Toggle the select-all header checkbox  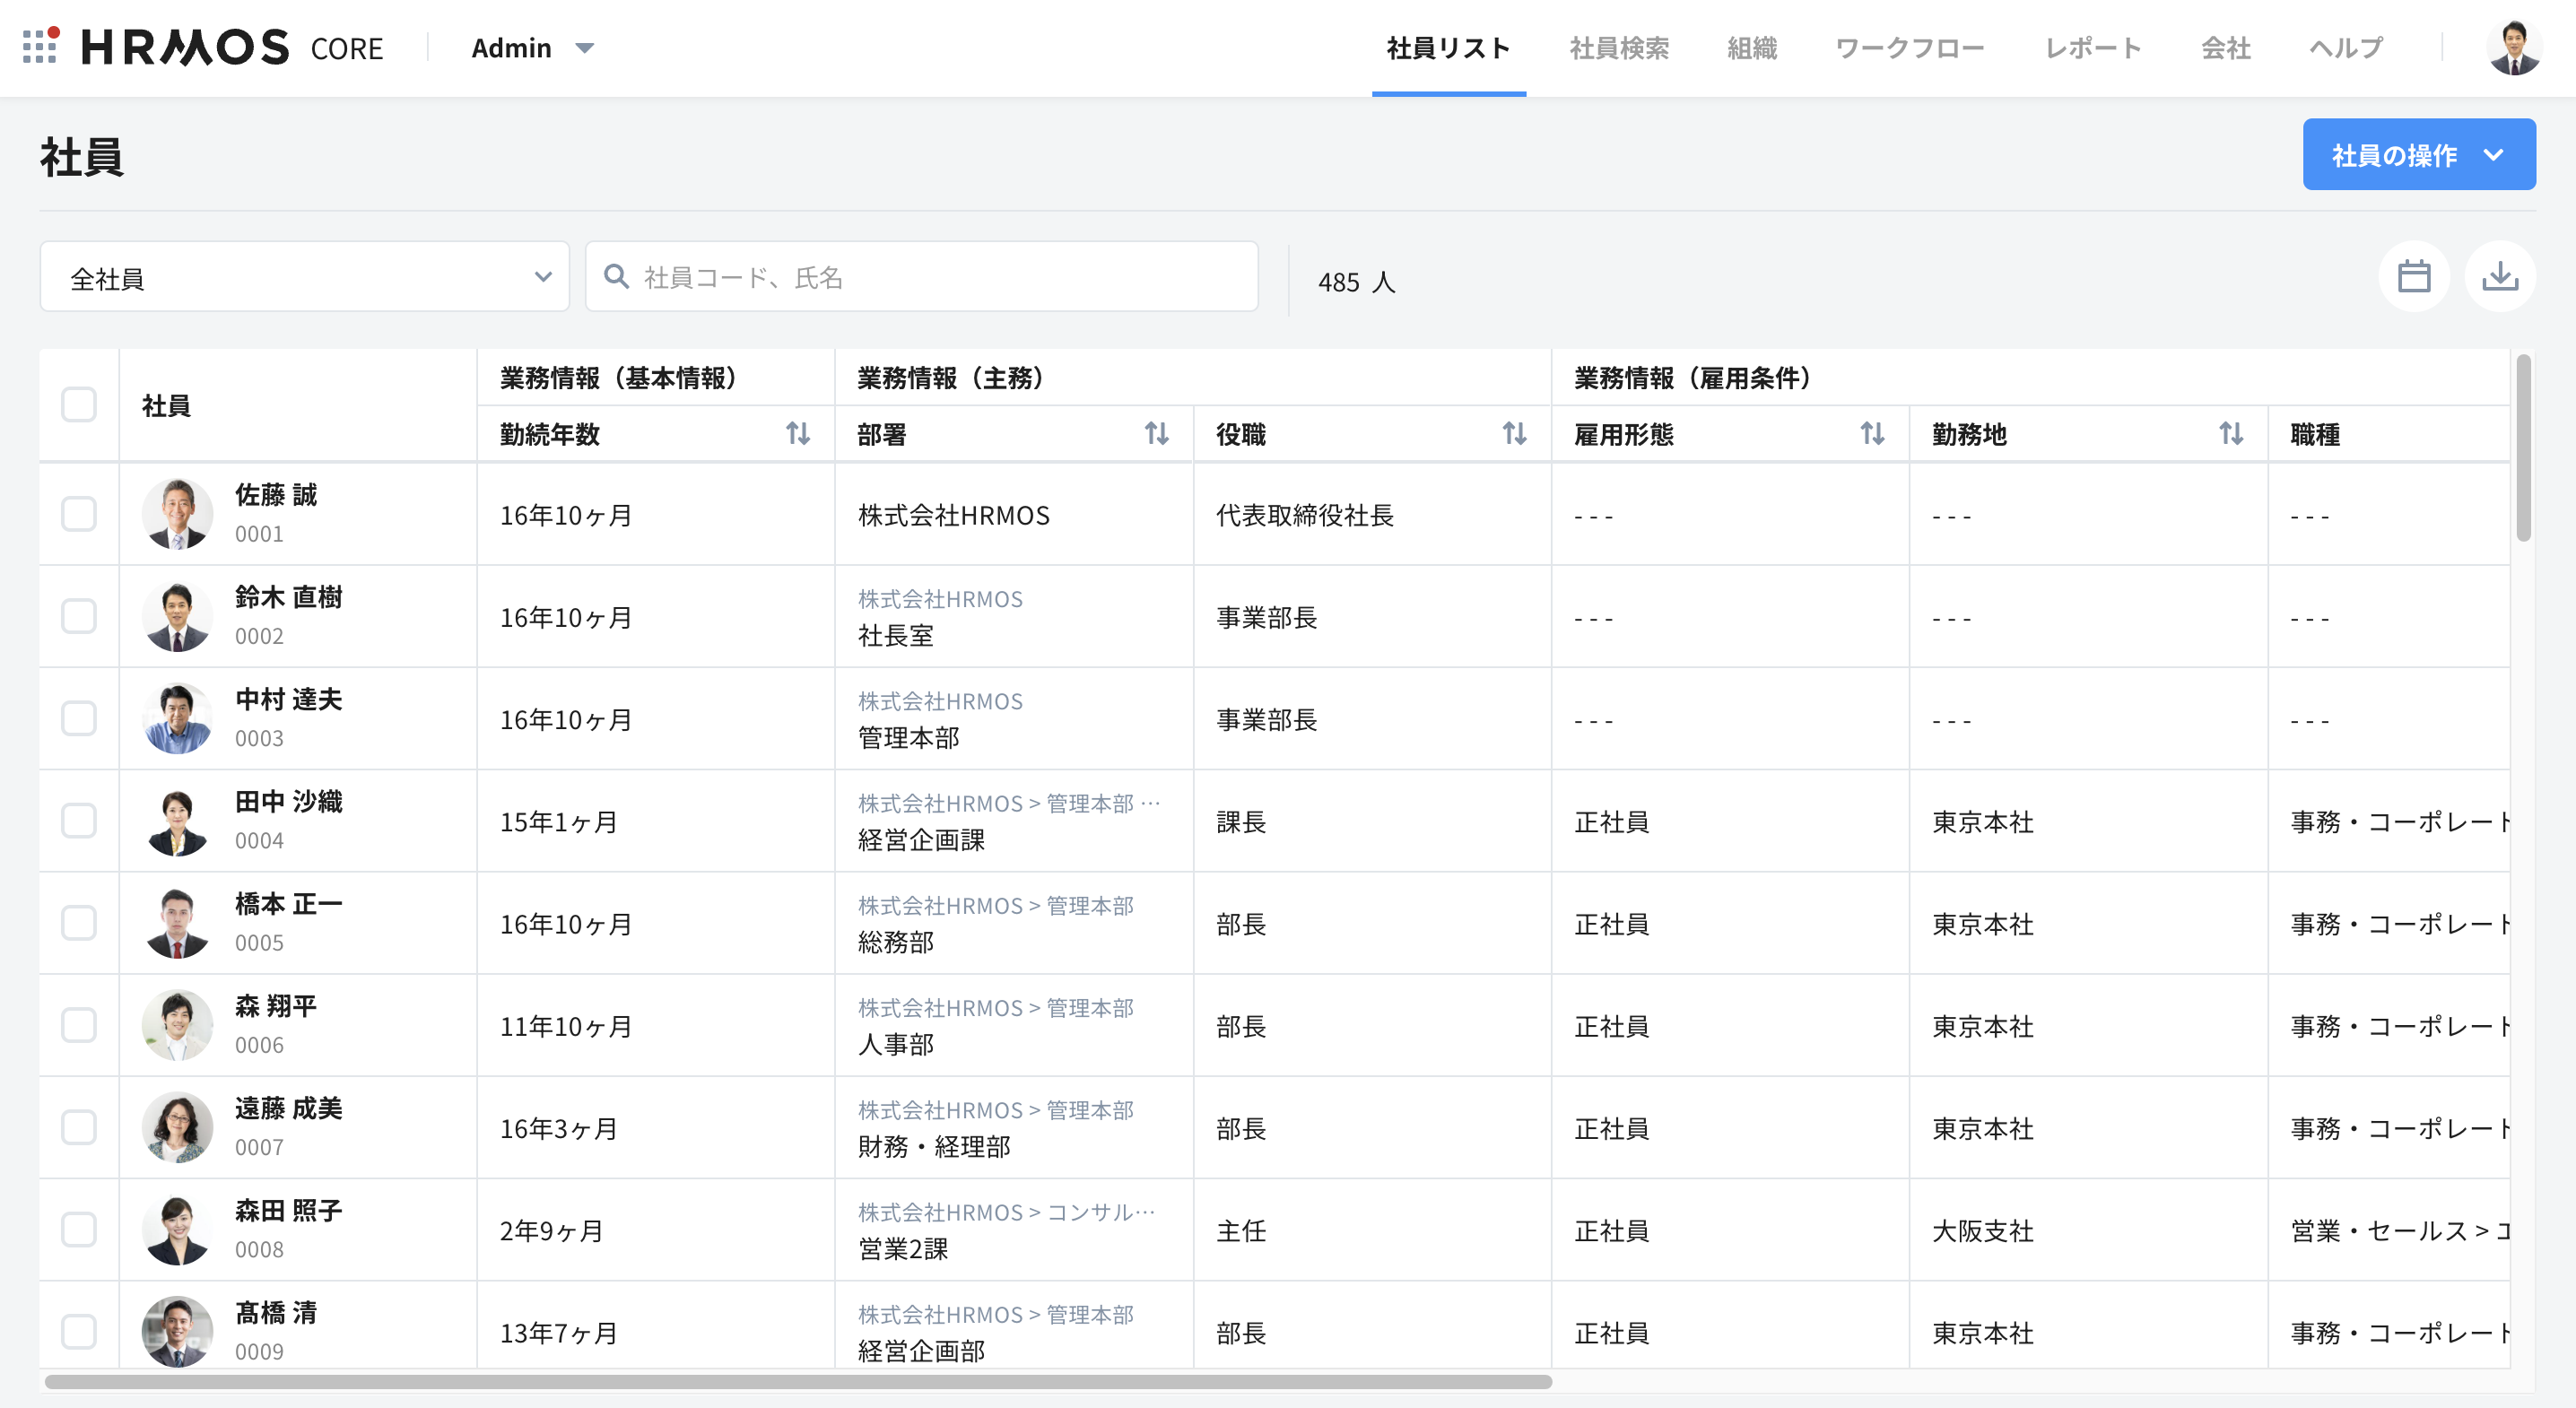point(79,405)
